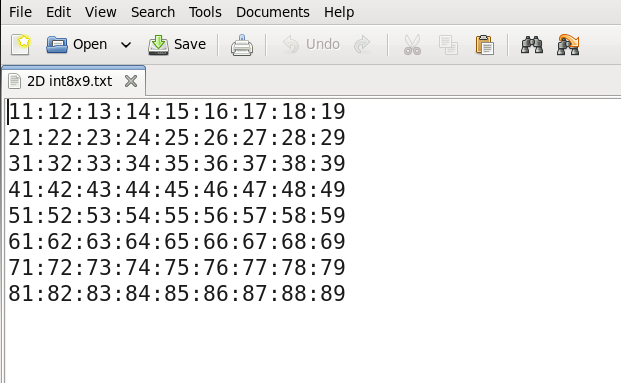621x383 pixels.
Task: Open the Edit menu
Action: [x=58, y=12]
